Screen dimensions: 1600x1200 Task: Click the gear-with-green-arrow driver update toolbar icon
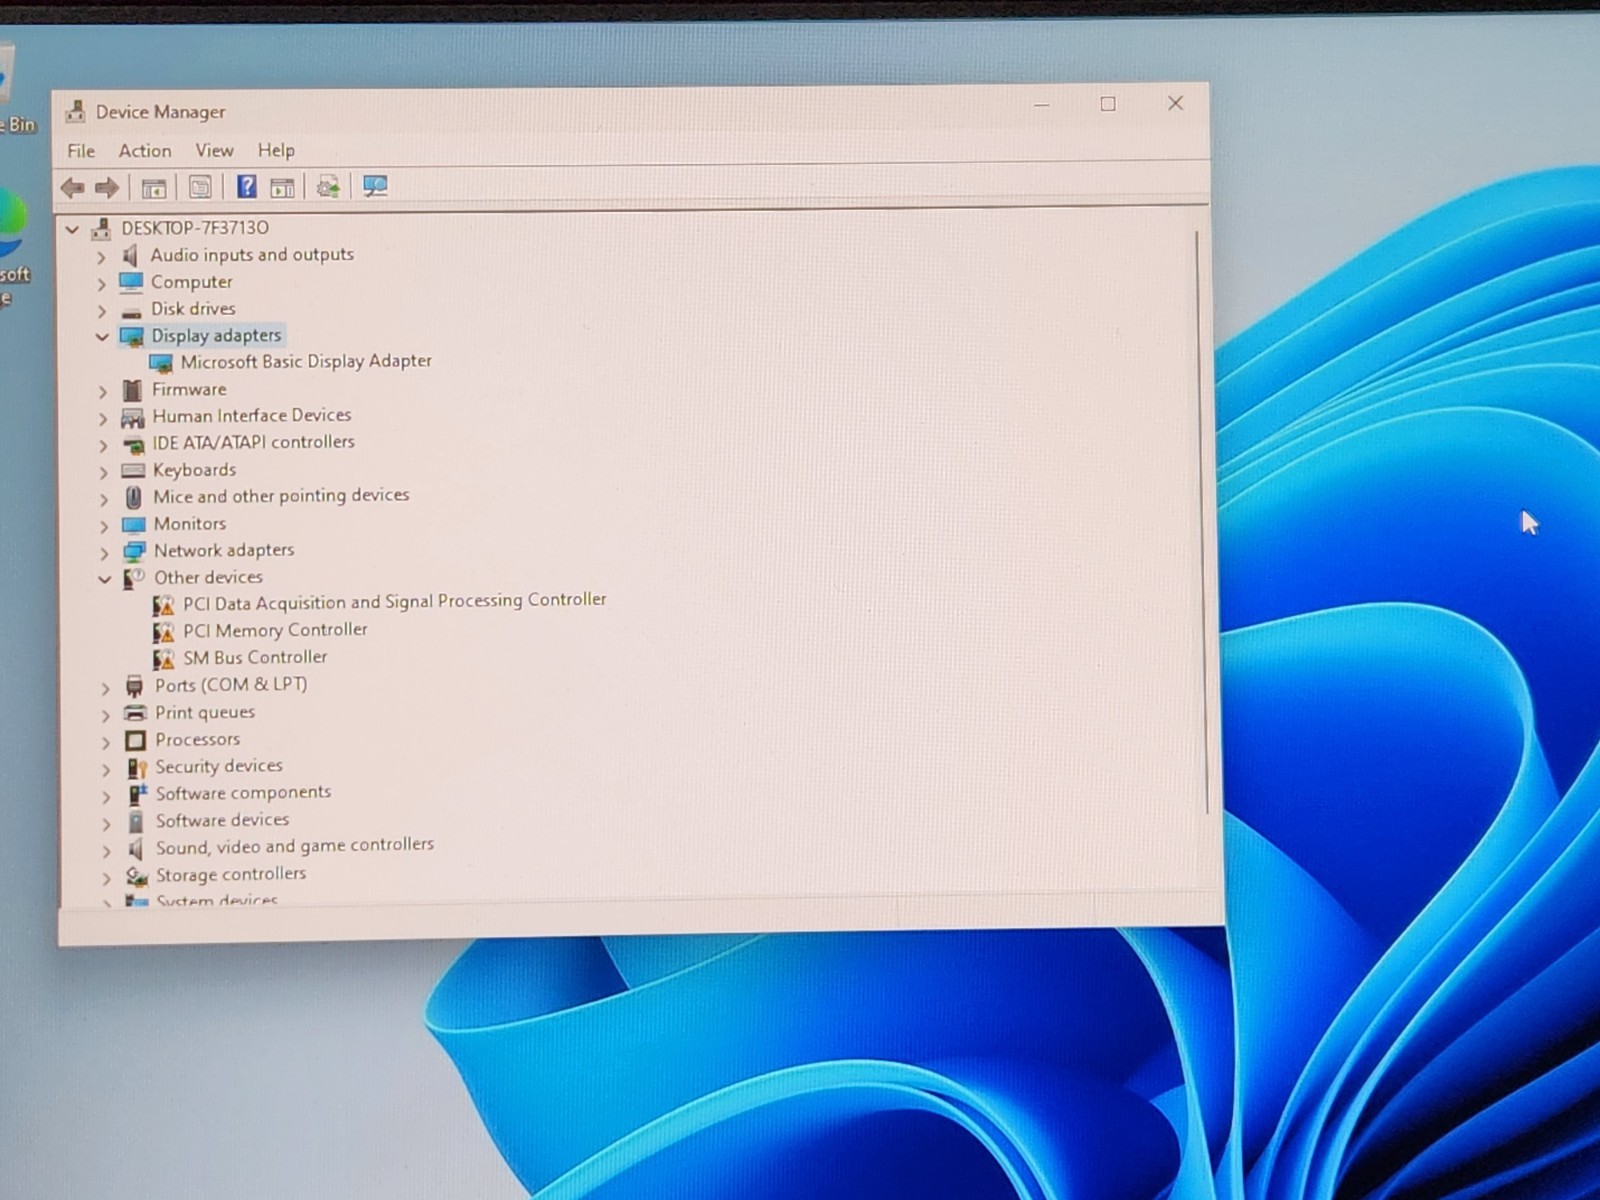pos(328,187)
